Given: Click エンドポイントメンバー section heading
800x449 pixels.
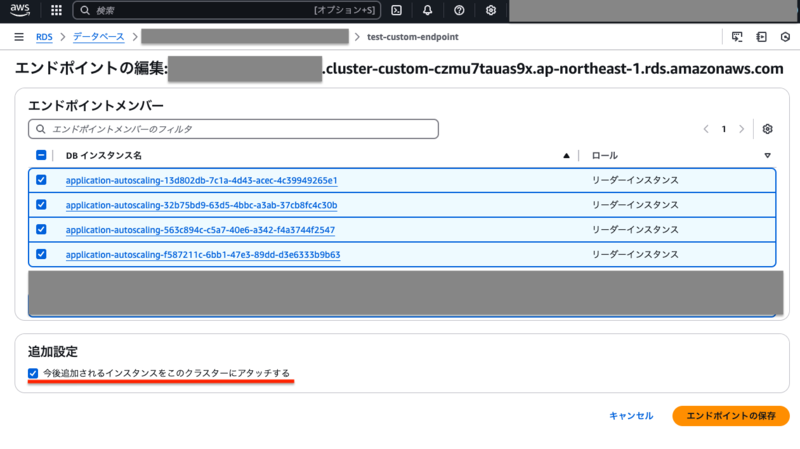Looking at the screenshot, I should pos(96,106).
